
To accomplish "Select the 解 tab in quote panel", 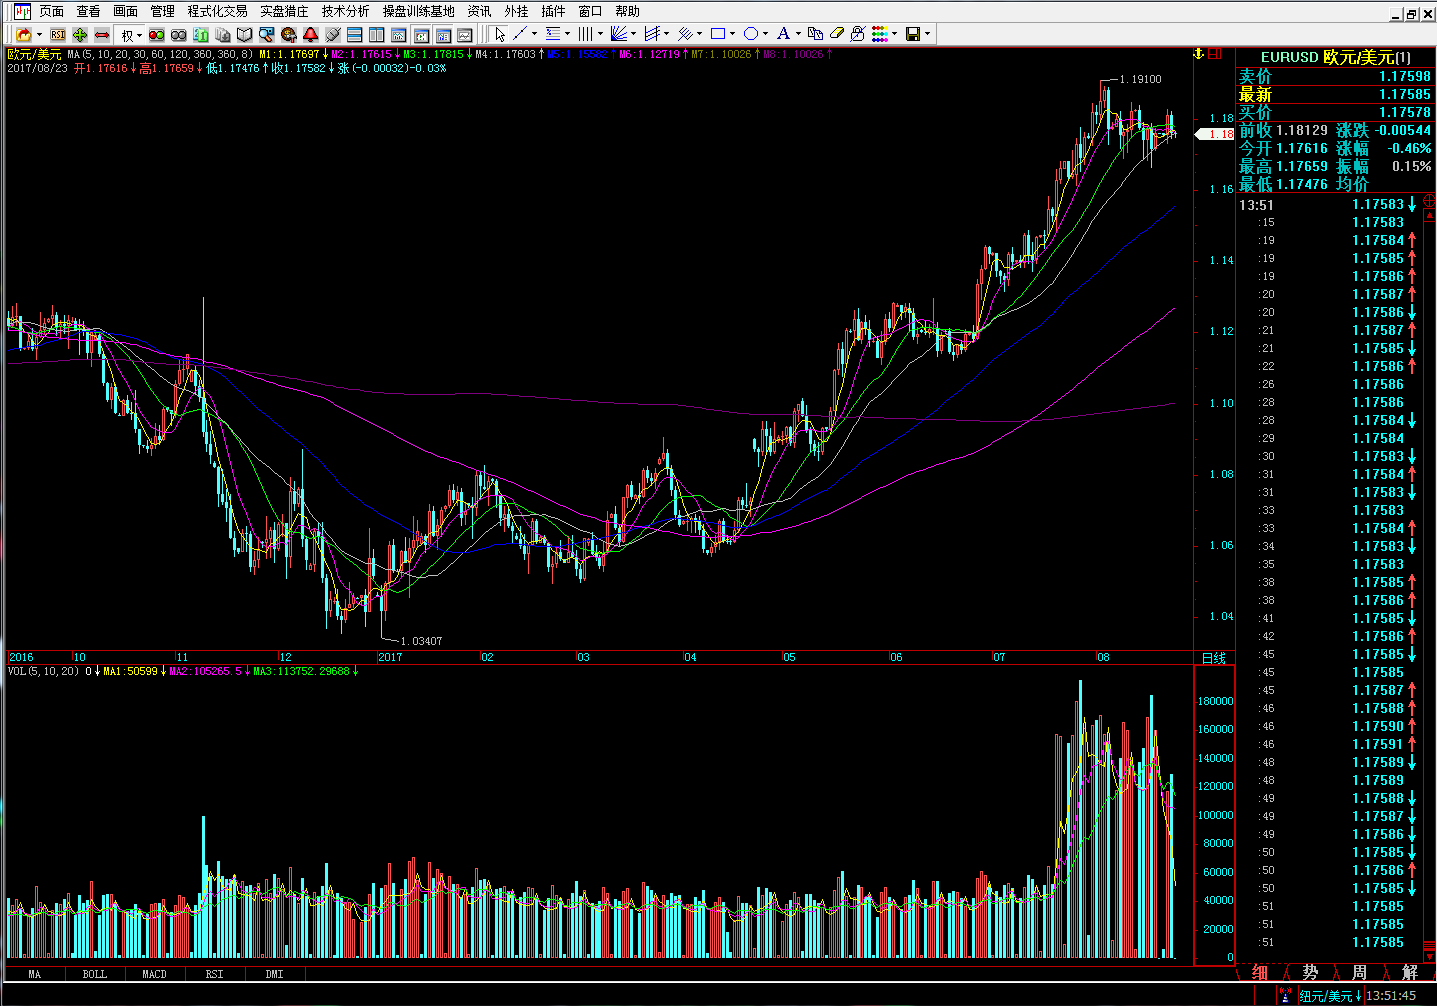I will (1409, 972).
